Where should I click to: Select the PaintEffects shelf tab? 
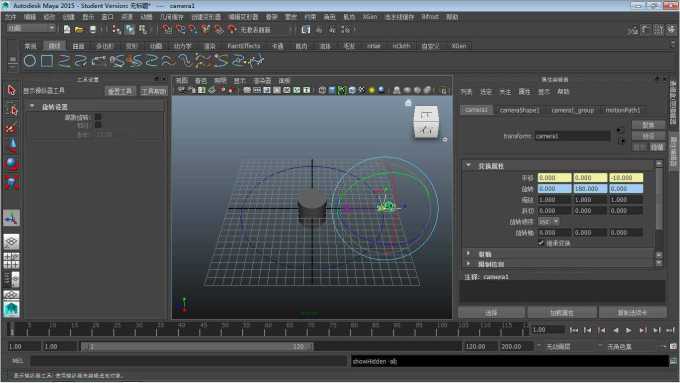(x=243, y=46)
